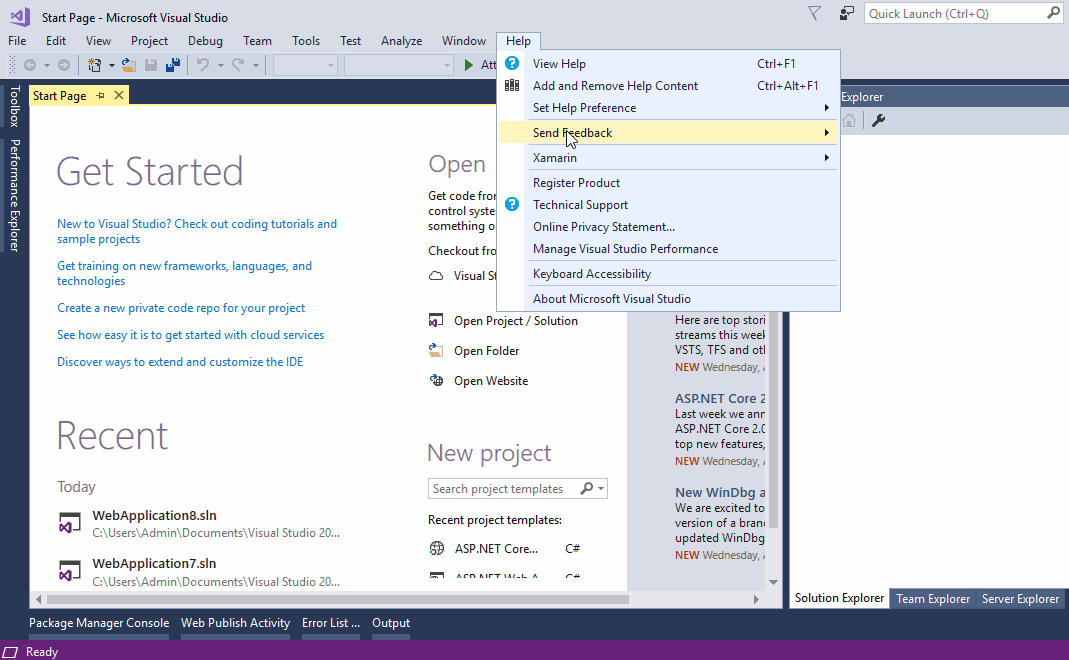This screenshot has width=1069, height=660.
Task: Pin the Start Page tab
Action: (x=100, y=95)
